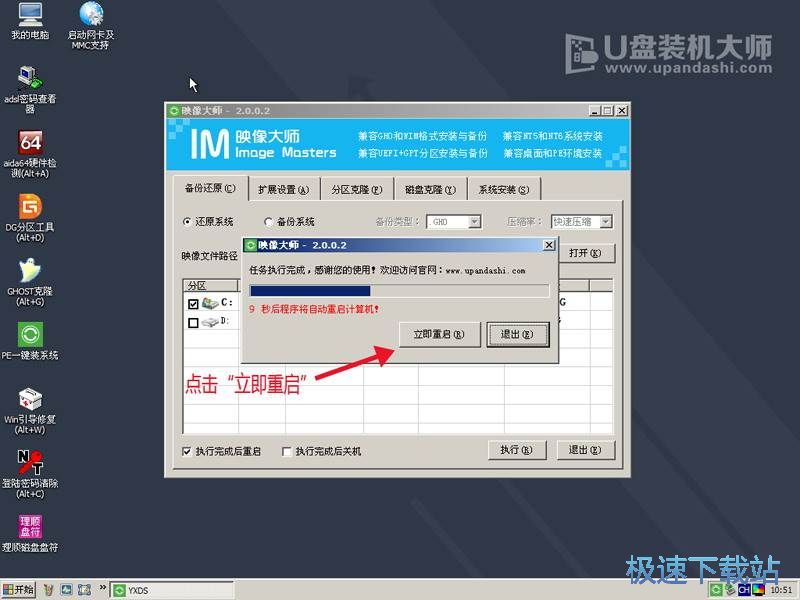800x600 pixels.
Task: Minimize the 映像大师 main window
Action: point(594,111)
